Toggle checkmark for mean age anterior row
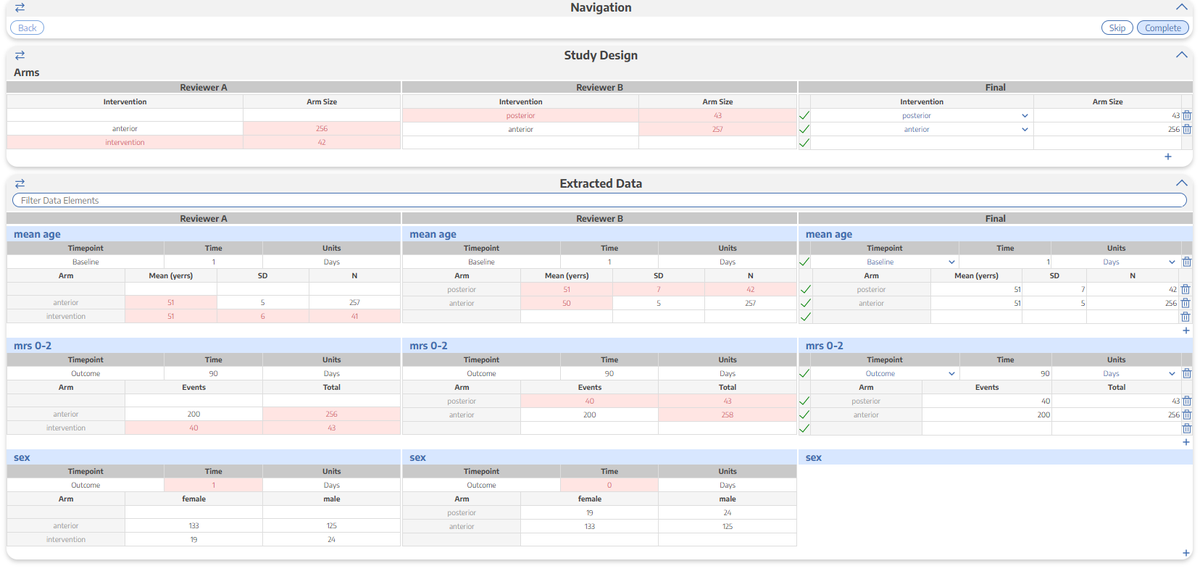This screenshot has height=587, width=1200. [x=805, y=303]
